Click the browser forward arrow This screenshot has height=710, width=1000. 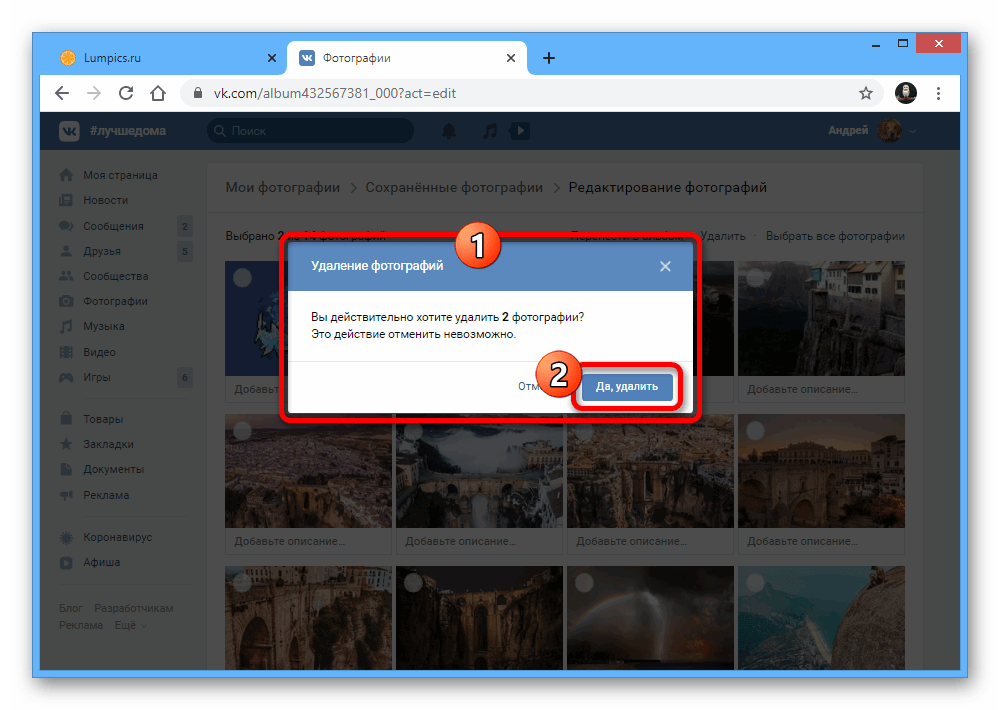tap(94, 93)
